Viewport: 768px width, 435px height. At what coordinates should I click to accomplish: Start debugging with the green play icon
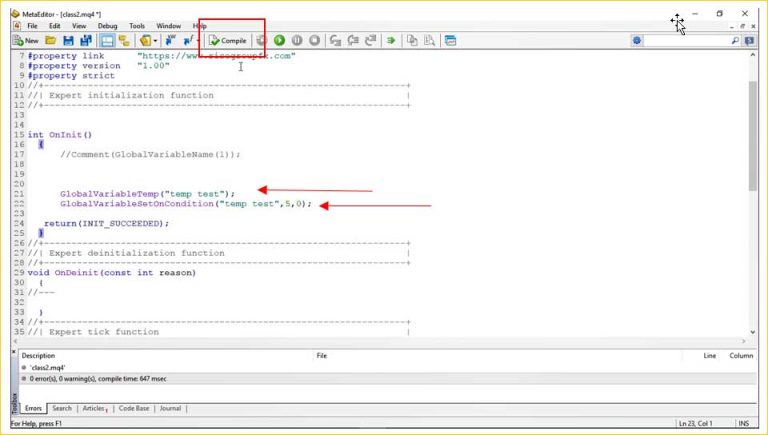point(279,41)
